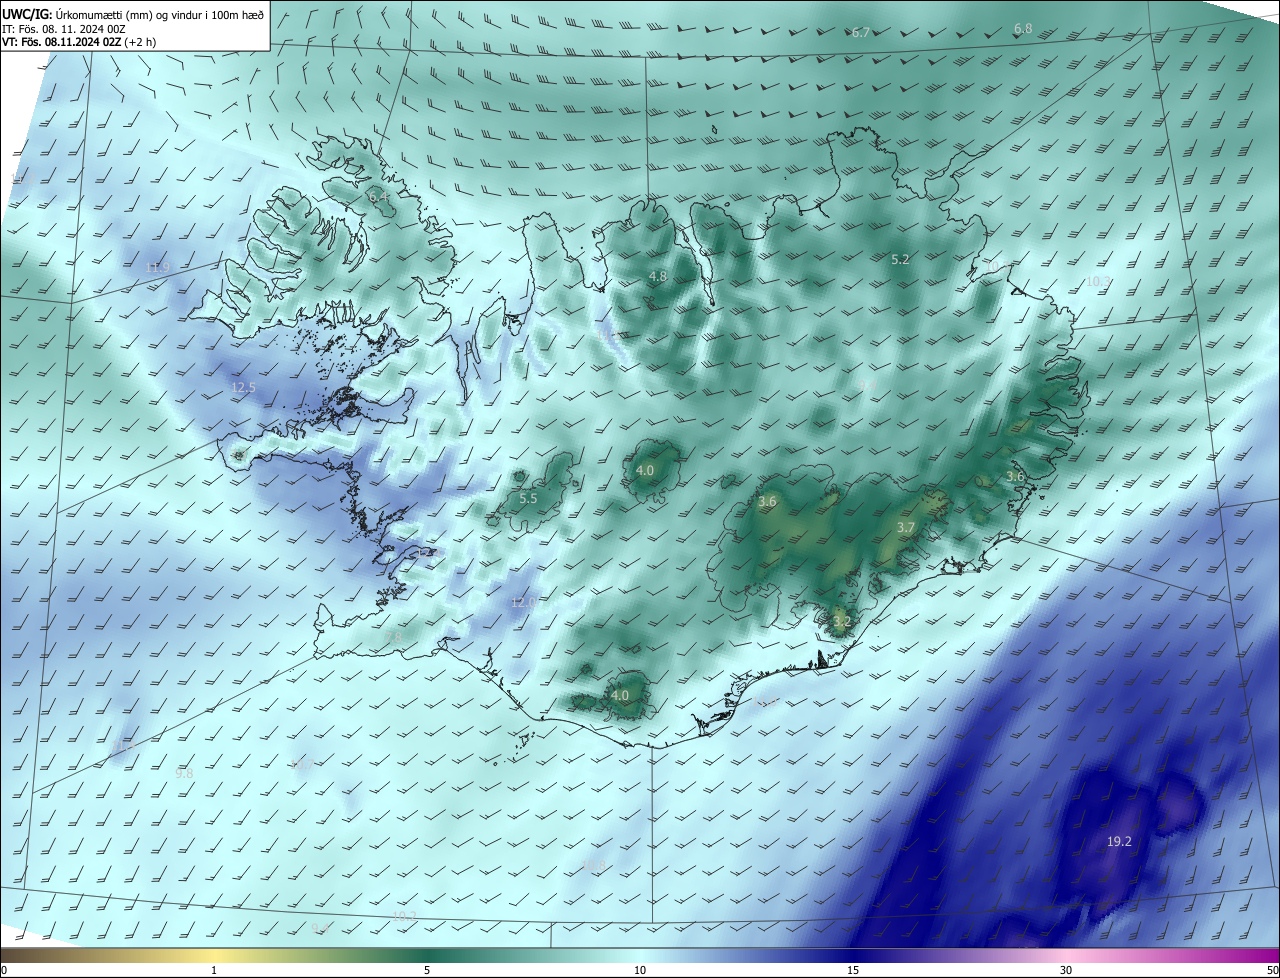Click the color scale tick labeled 1
The height and width of the screenshot is (978, 1280).
[x=214, y=971]
